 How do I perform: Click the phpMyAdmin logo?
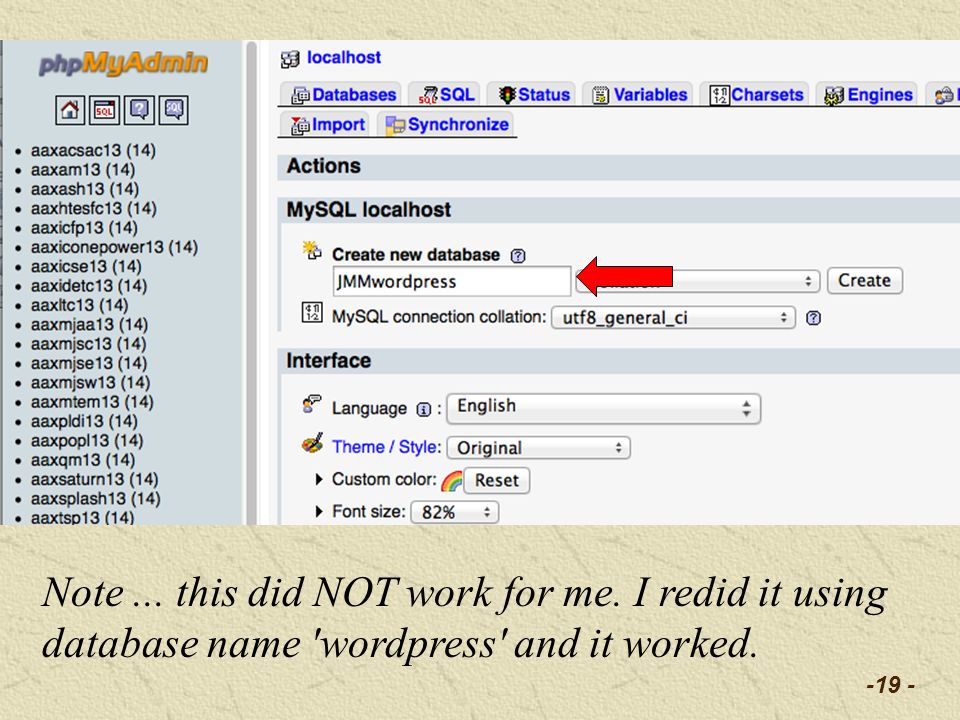click(123, 63)
